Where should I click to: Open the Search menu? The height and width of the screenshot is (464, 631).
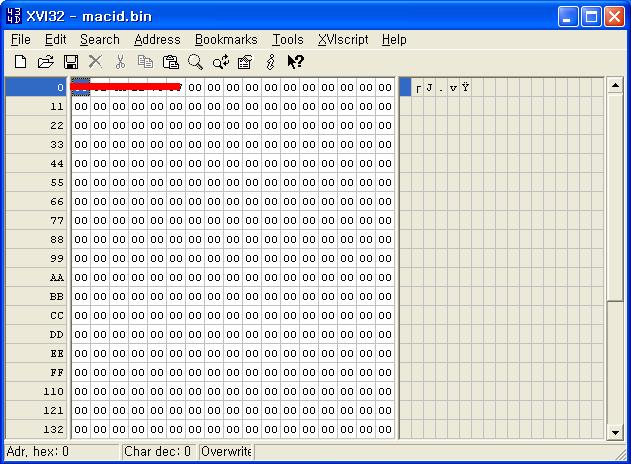click(100, 39)
